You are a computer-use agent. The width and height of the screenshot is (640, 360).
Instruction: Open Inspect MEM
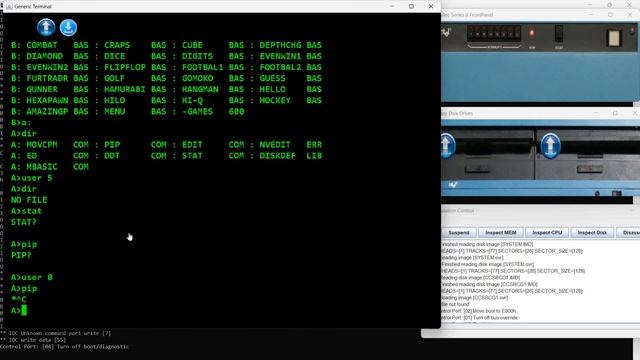pyautogui.click(x=501, y=233)
